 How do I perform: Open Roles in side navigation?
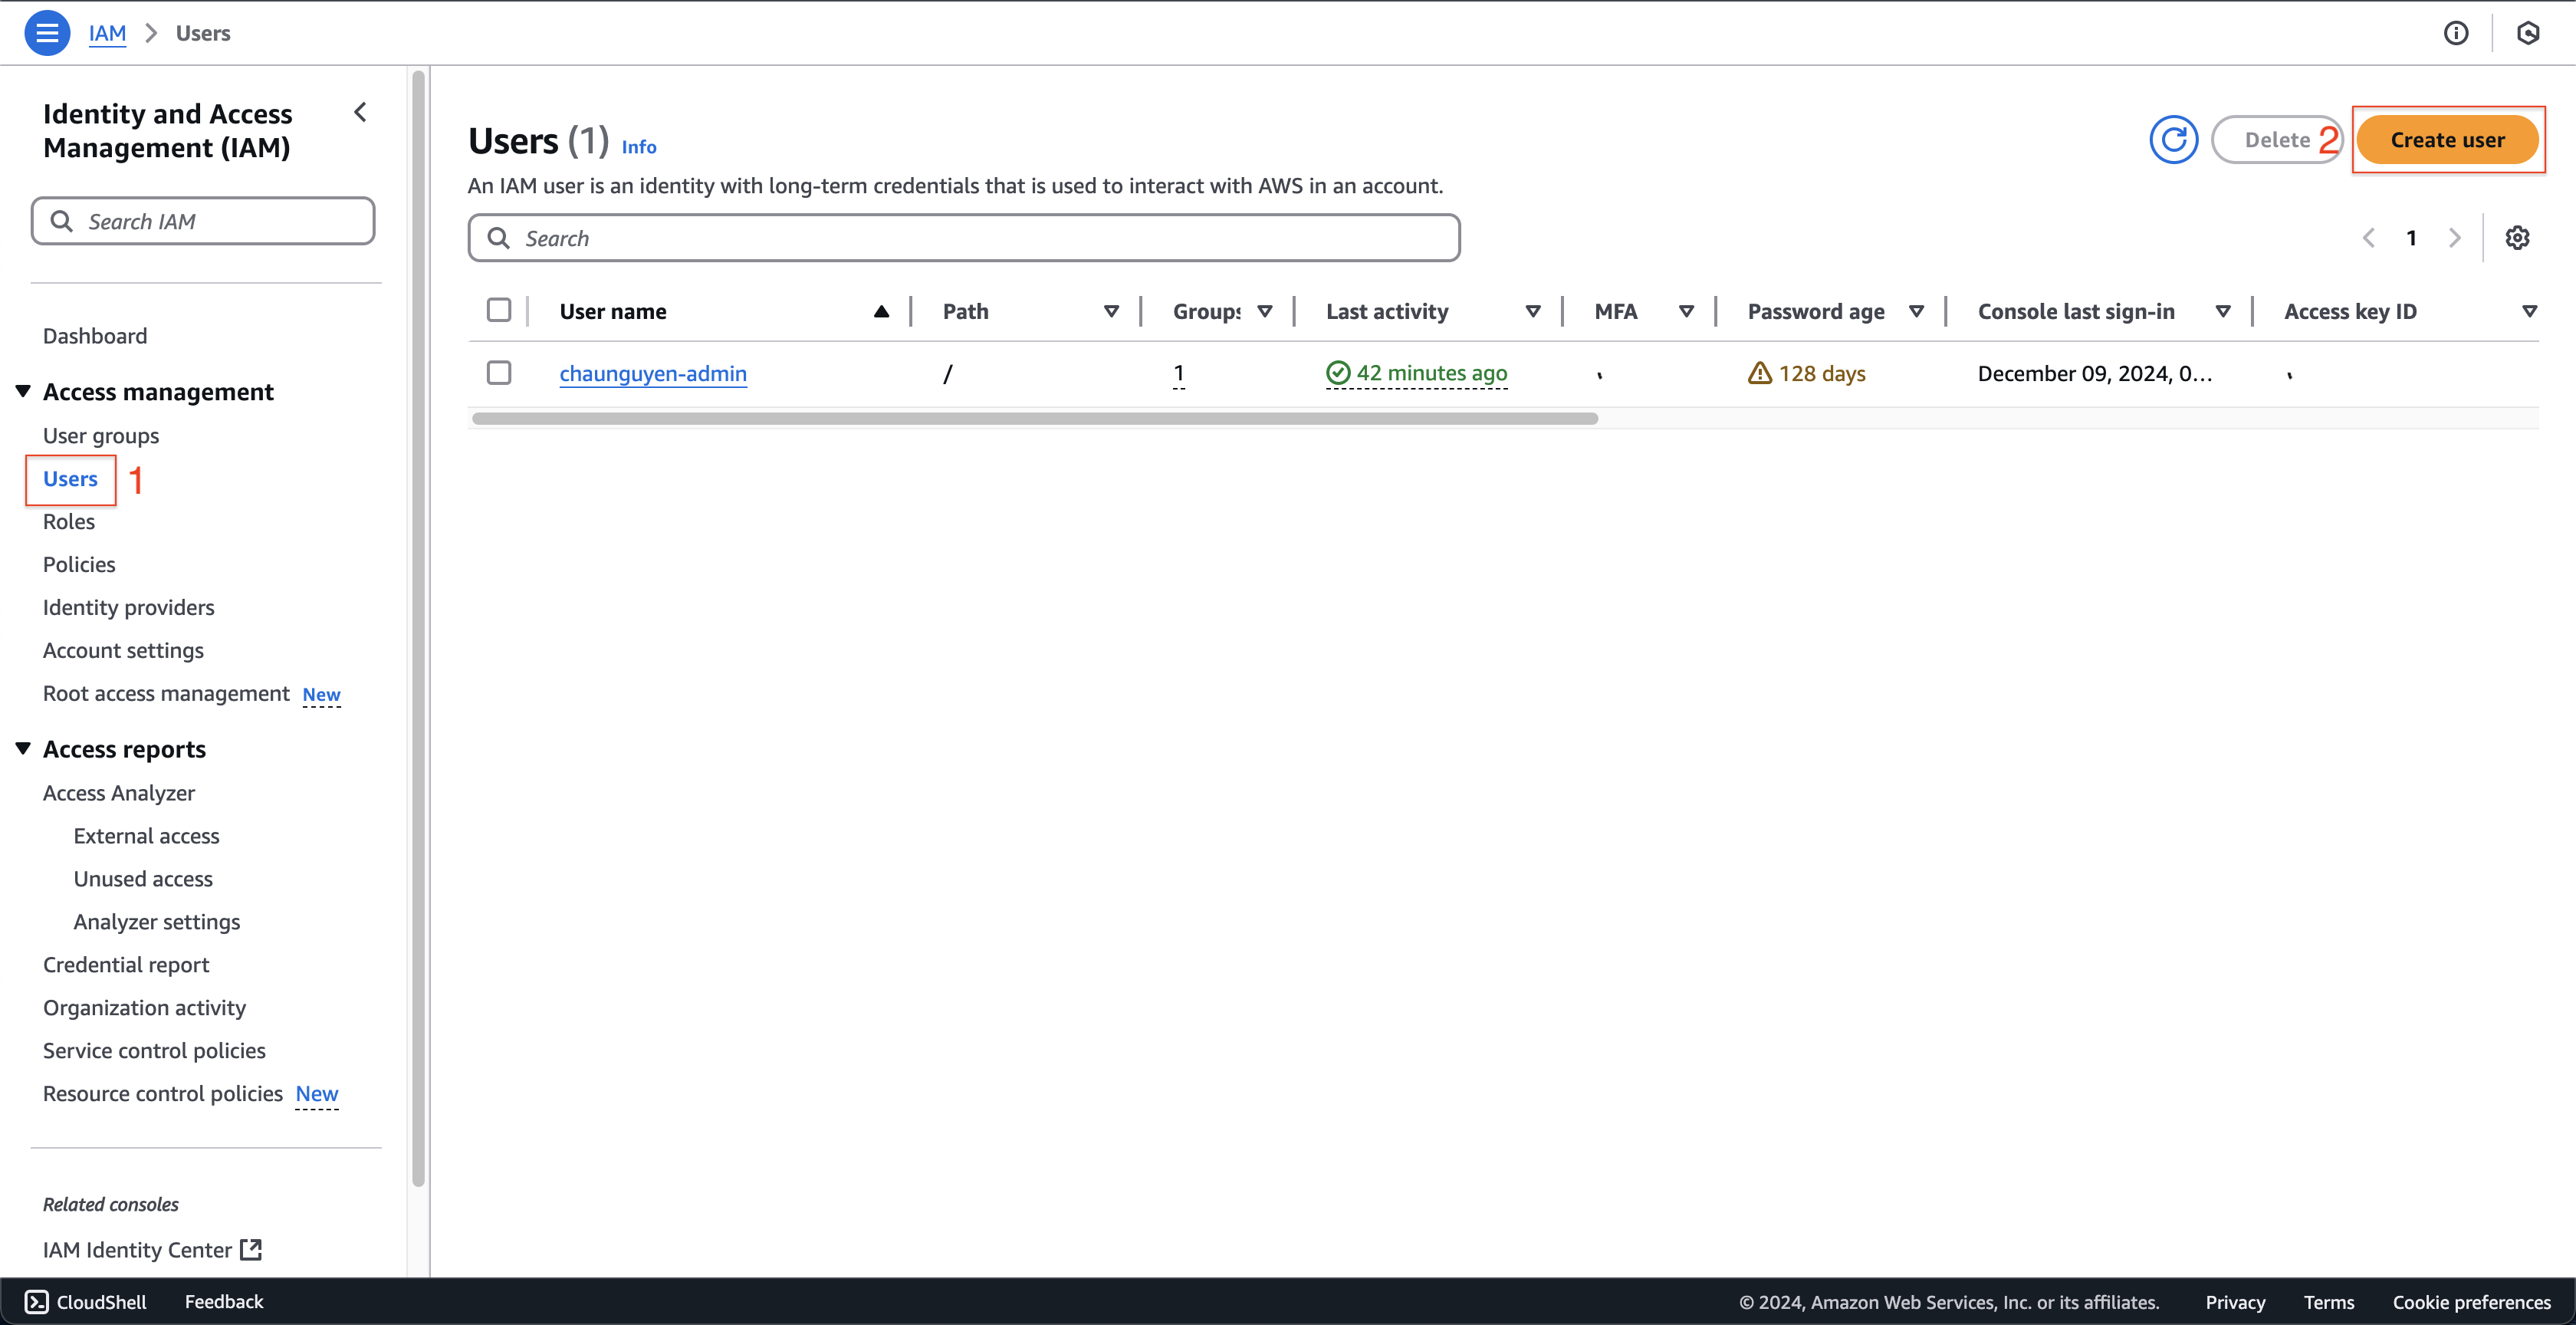tap(69, 522)
